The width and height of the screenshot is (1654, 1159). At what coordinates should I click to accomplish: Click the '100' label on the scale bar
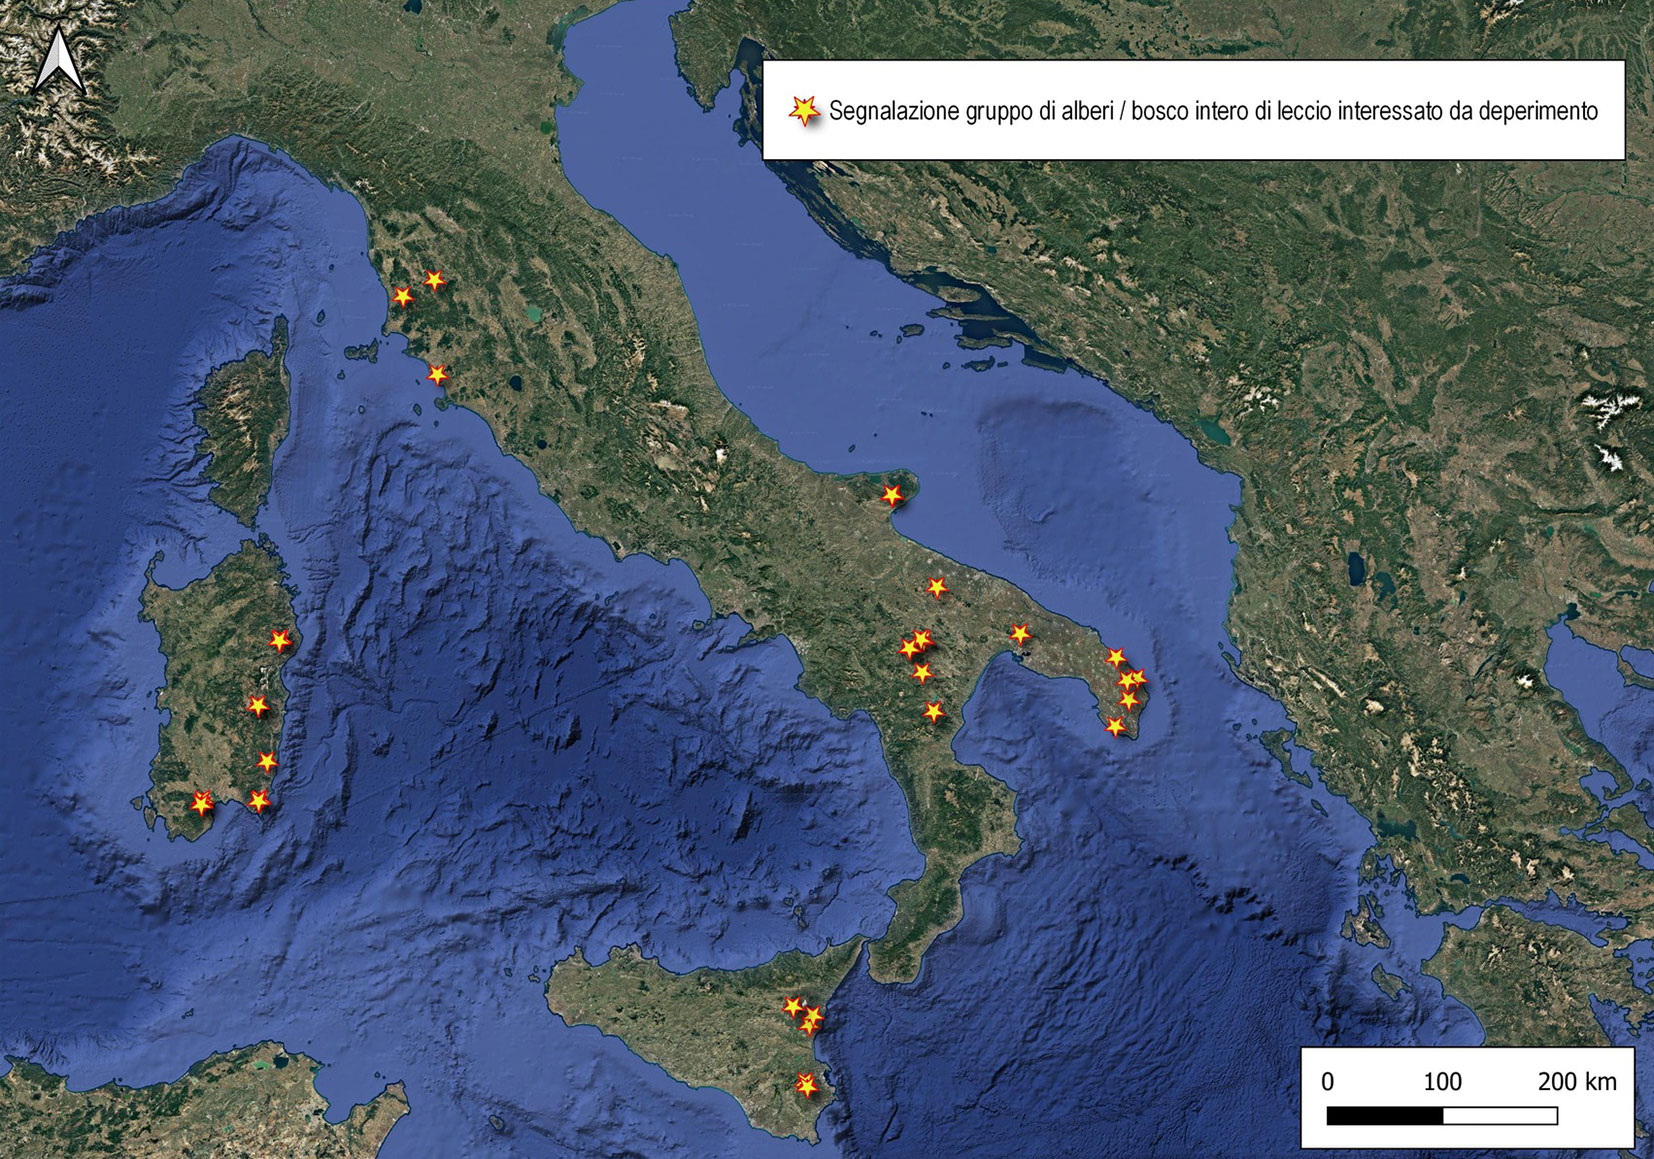pos(1442,1081)
